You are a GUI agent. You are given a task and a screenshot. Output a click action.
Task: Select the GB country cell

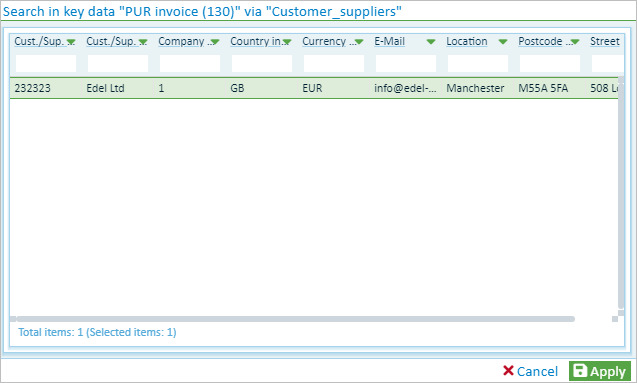pyautogui.click(x=237, y=88)
